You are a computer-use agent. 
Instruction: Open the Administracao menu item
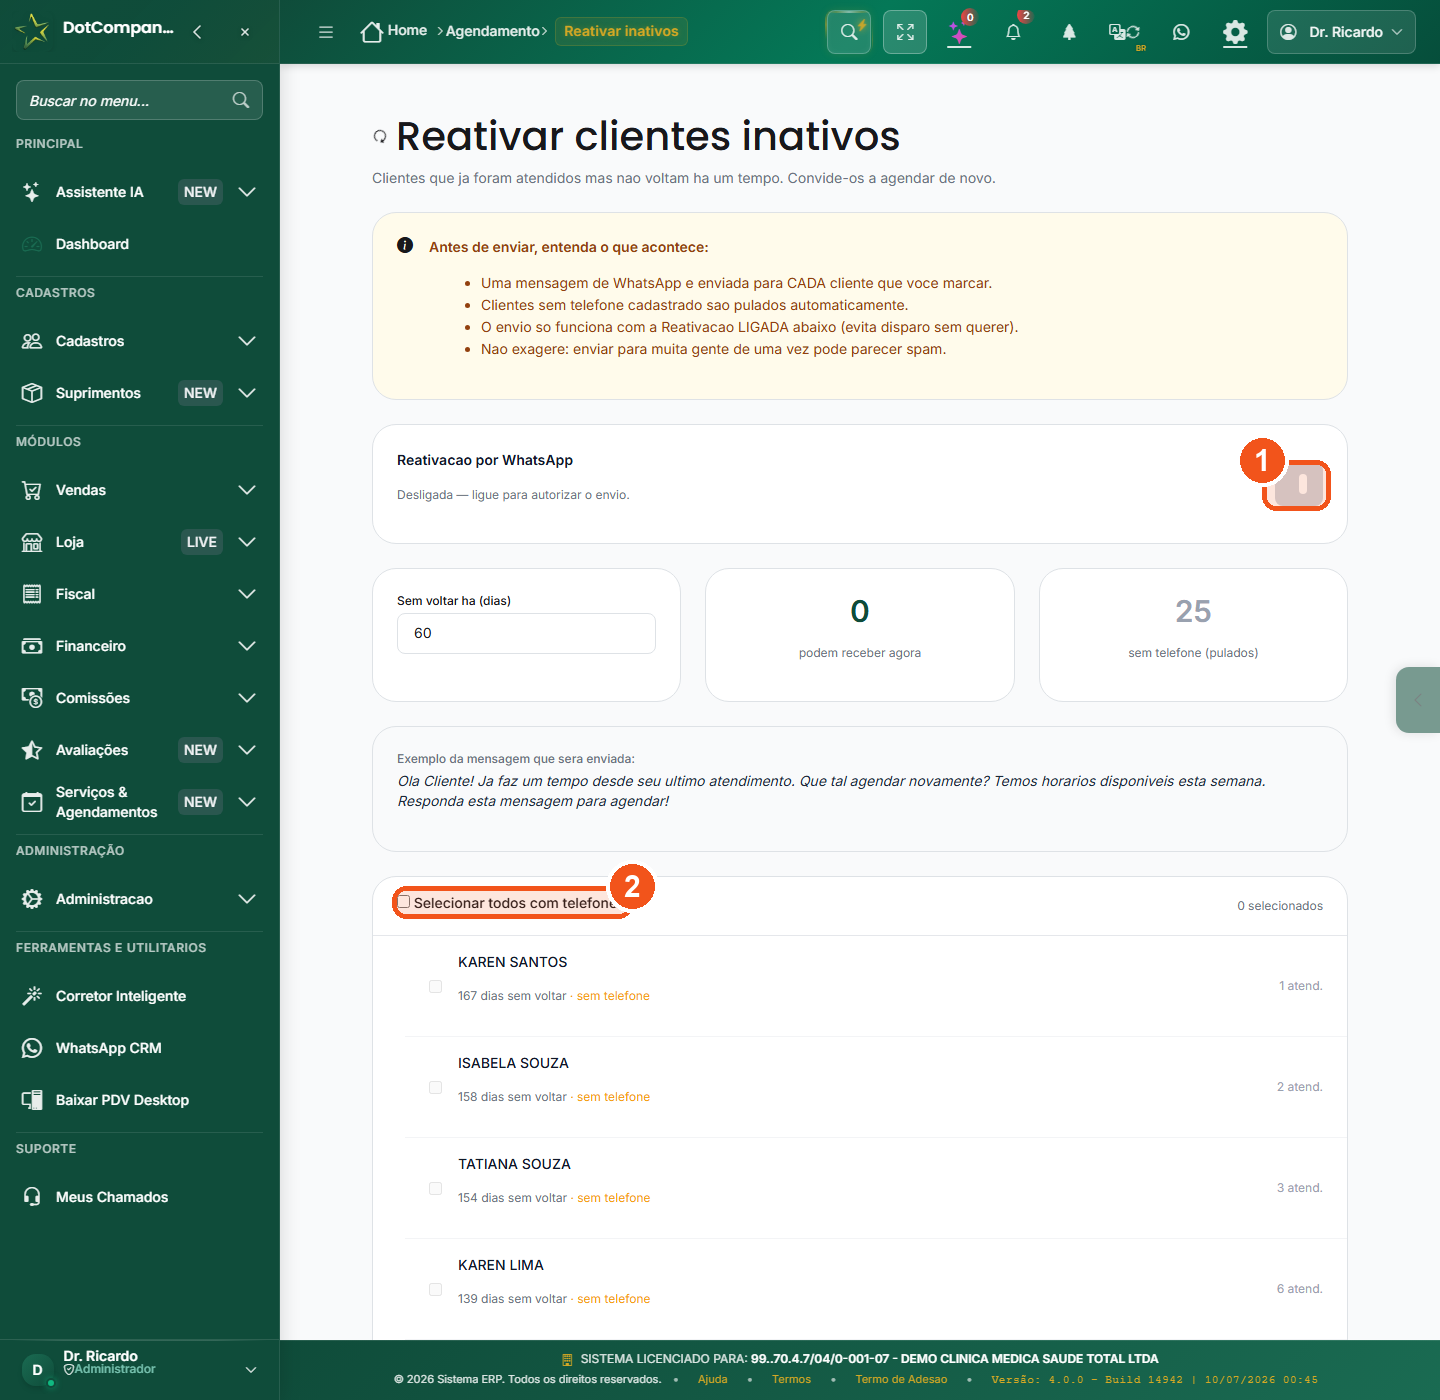[139, 899]
